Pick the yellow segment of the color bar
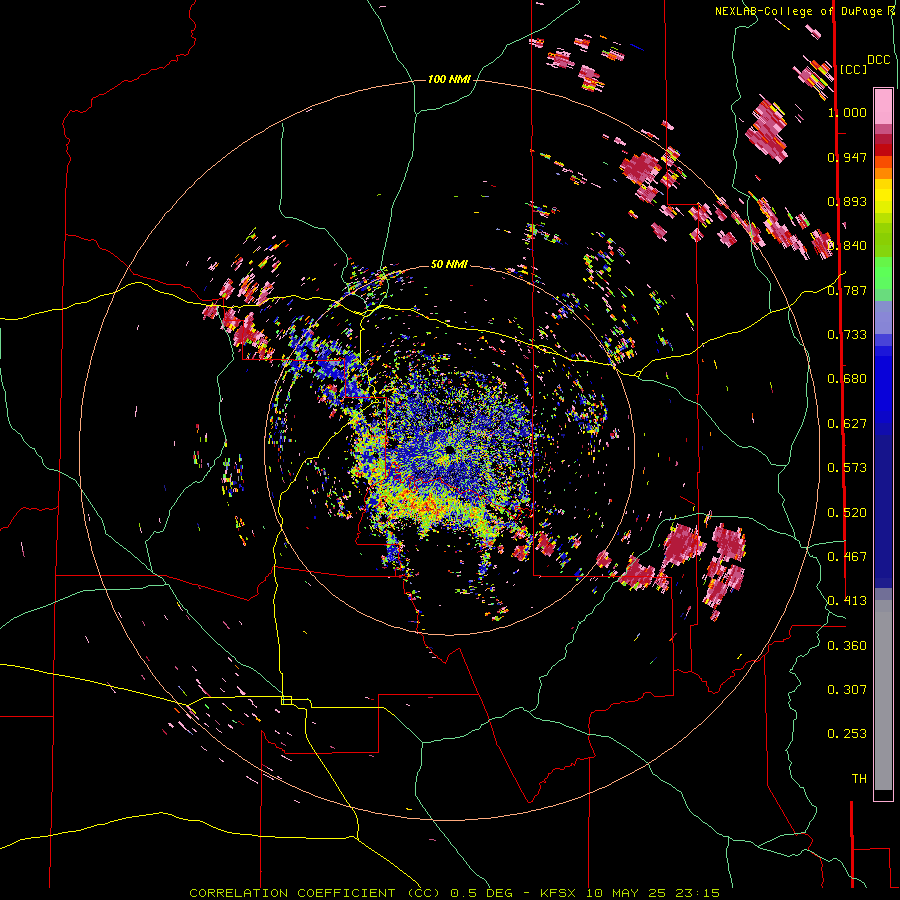The width and height of the screenshot is (900, 900). pyautogui.click(x=883, y=196)
